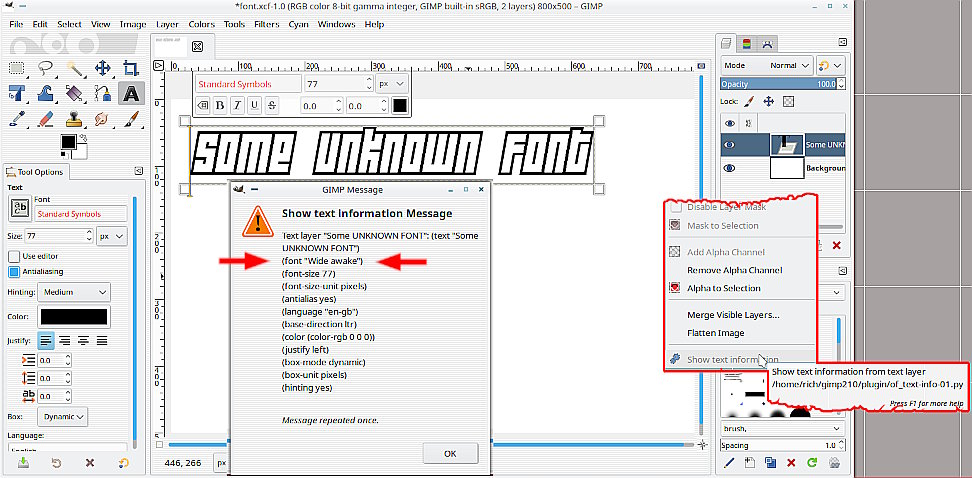
Task: Select the Text tool in the toolbox
Action: [x=131, y=93]
